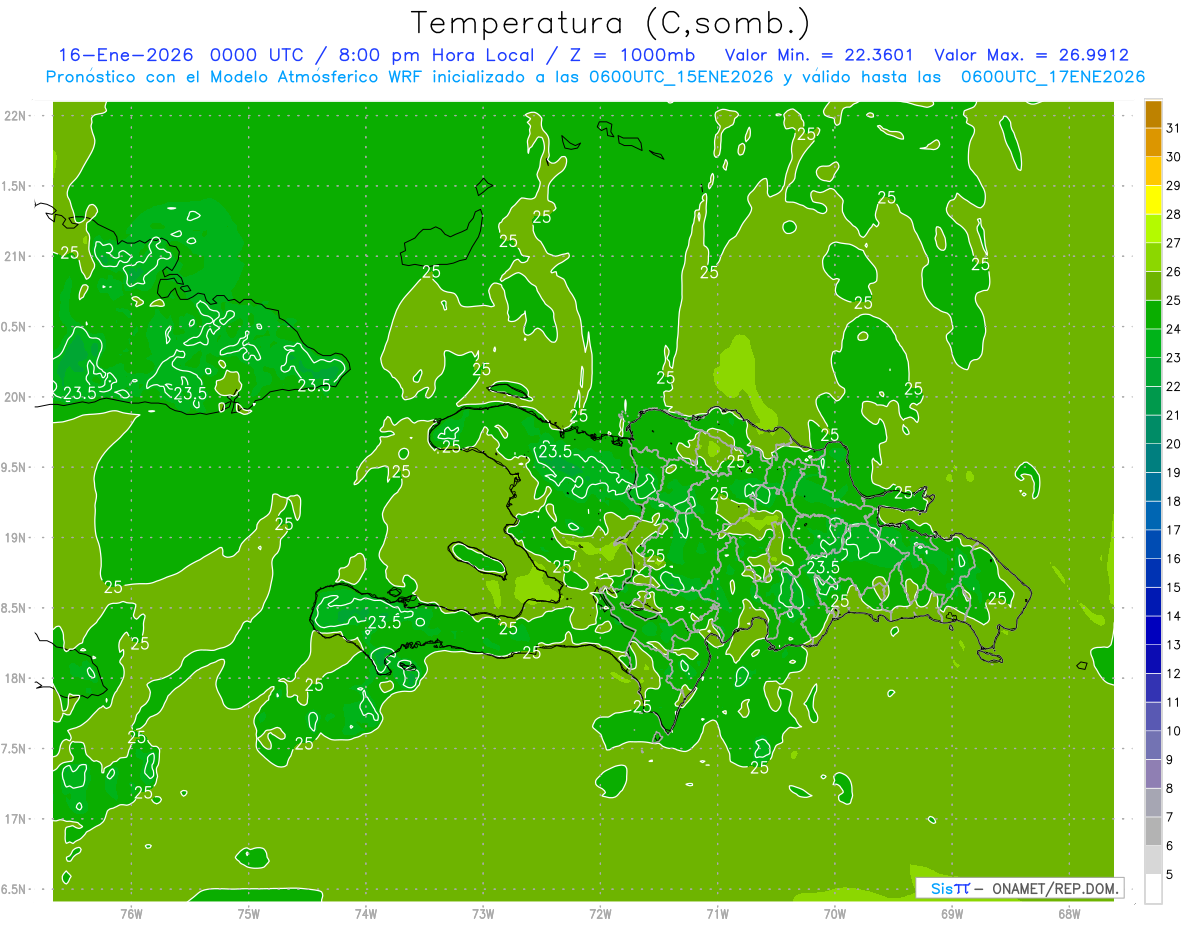Click the legend value '18'
Image resolution: width=1200 pixels, height=927 pixels.
[x=1173, y=501]
